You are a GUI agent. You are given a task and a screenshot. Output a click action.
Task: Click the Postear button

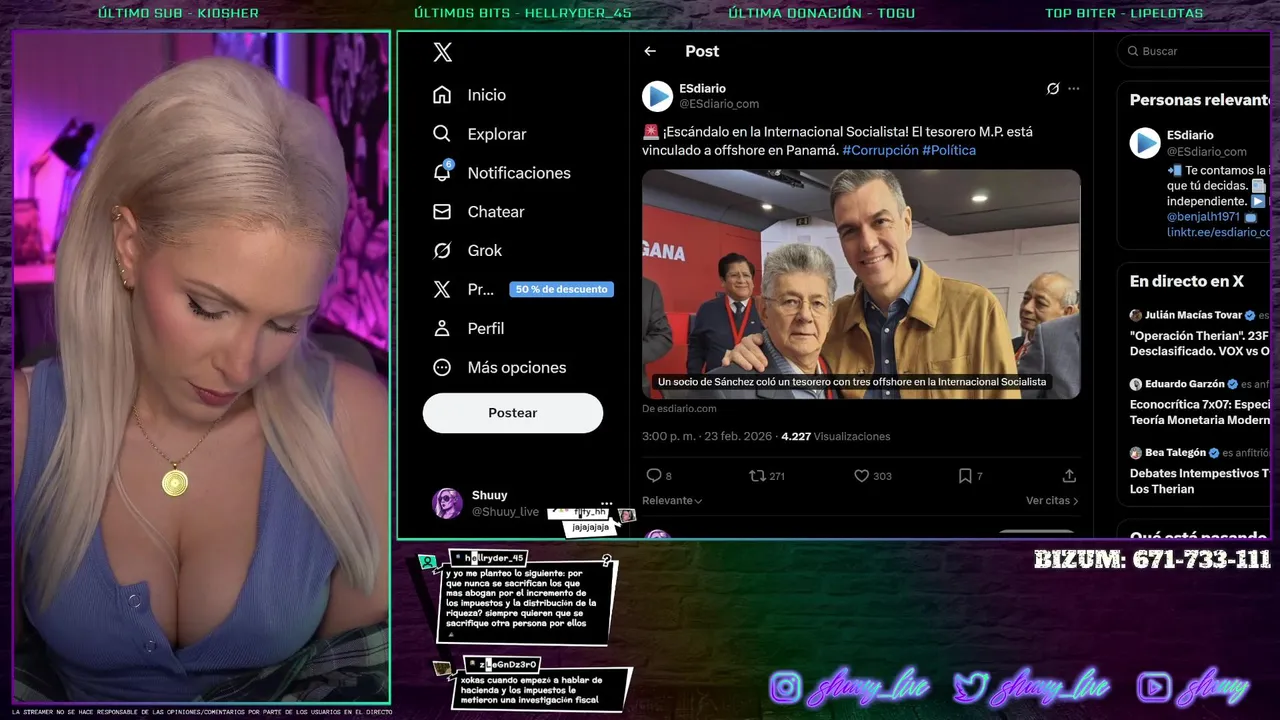pos(513,413)
